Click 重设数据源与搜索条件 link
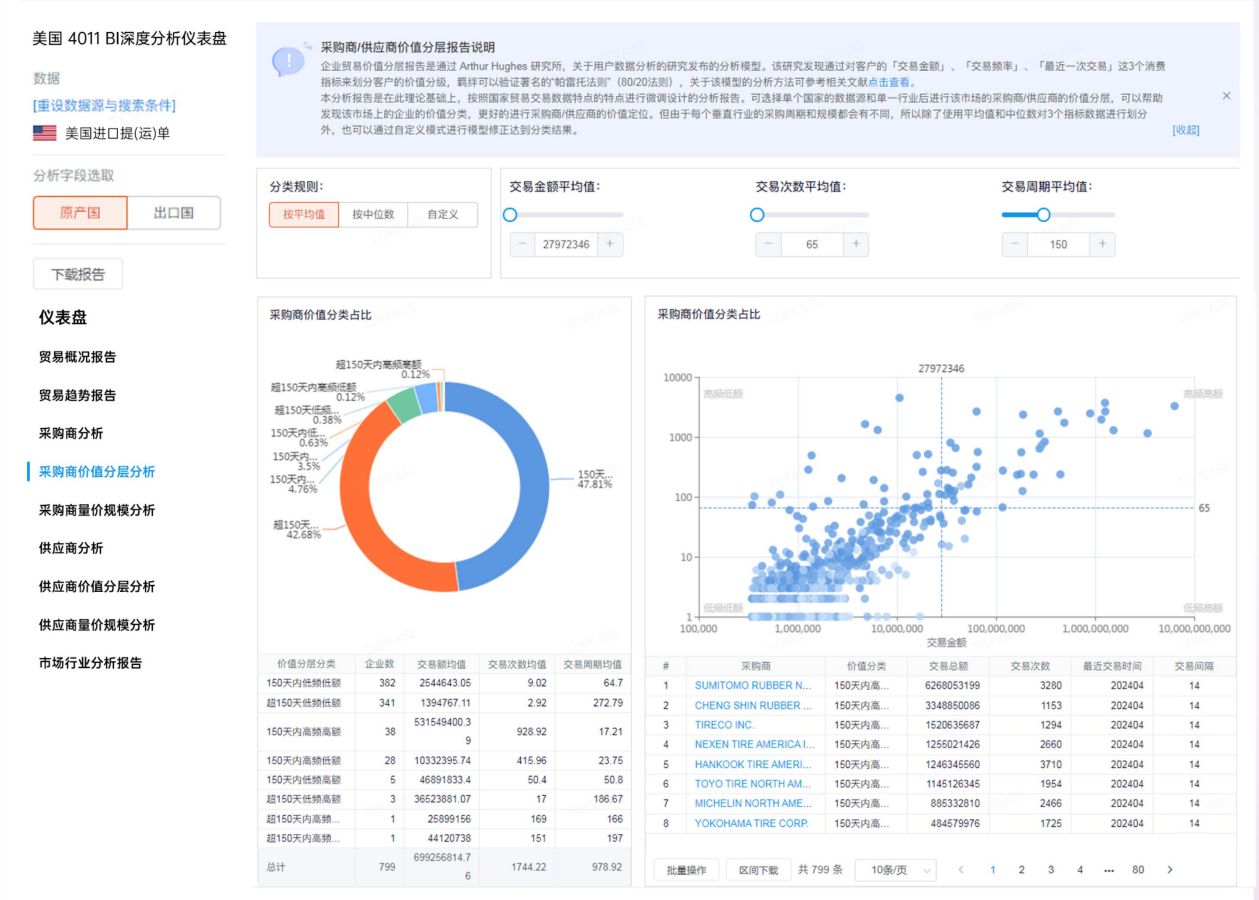The image size is (1259, 900). tap(104, 105)
